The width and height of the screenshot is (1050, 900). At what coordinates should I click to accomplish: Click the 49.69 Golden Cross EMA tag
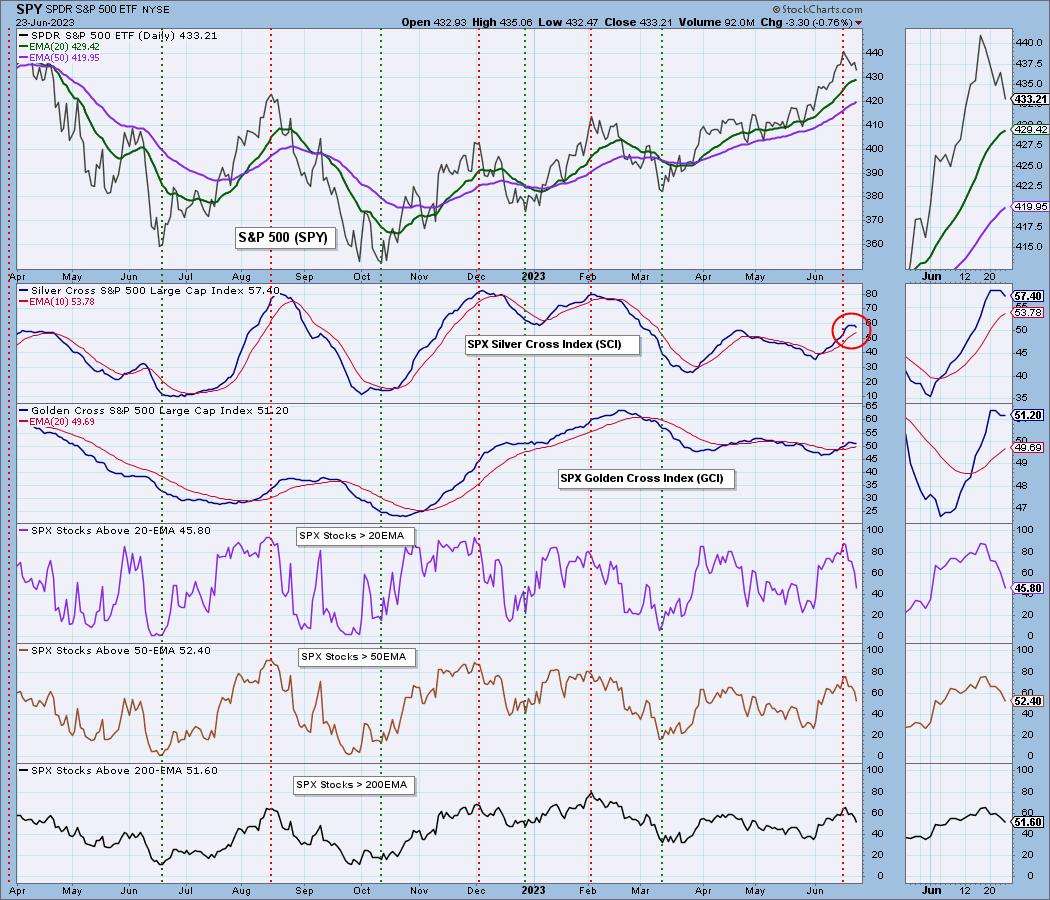pos(1028,447)
